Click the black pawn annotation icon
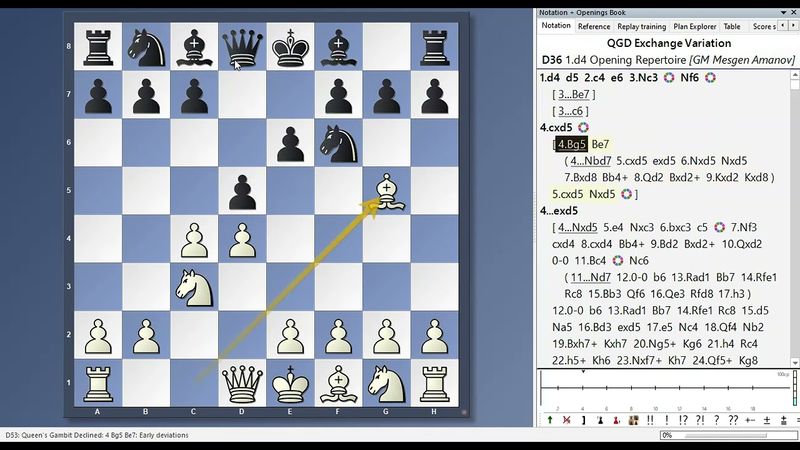 click(x=600, y=420)
